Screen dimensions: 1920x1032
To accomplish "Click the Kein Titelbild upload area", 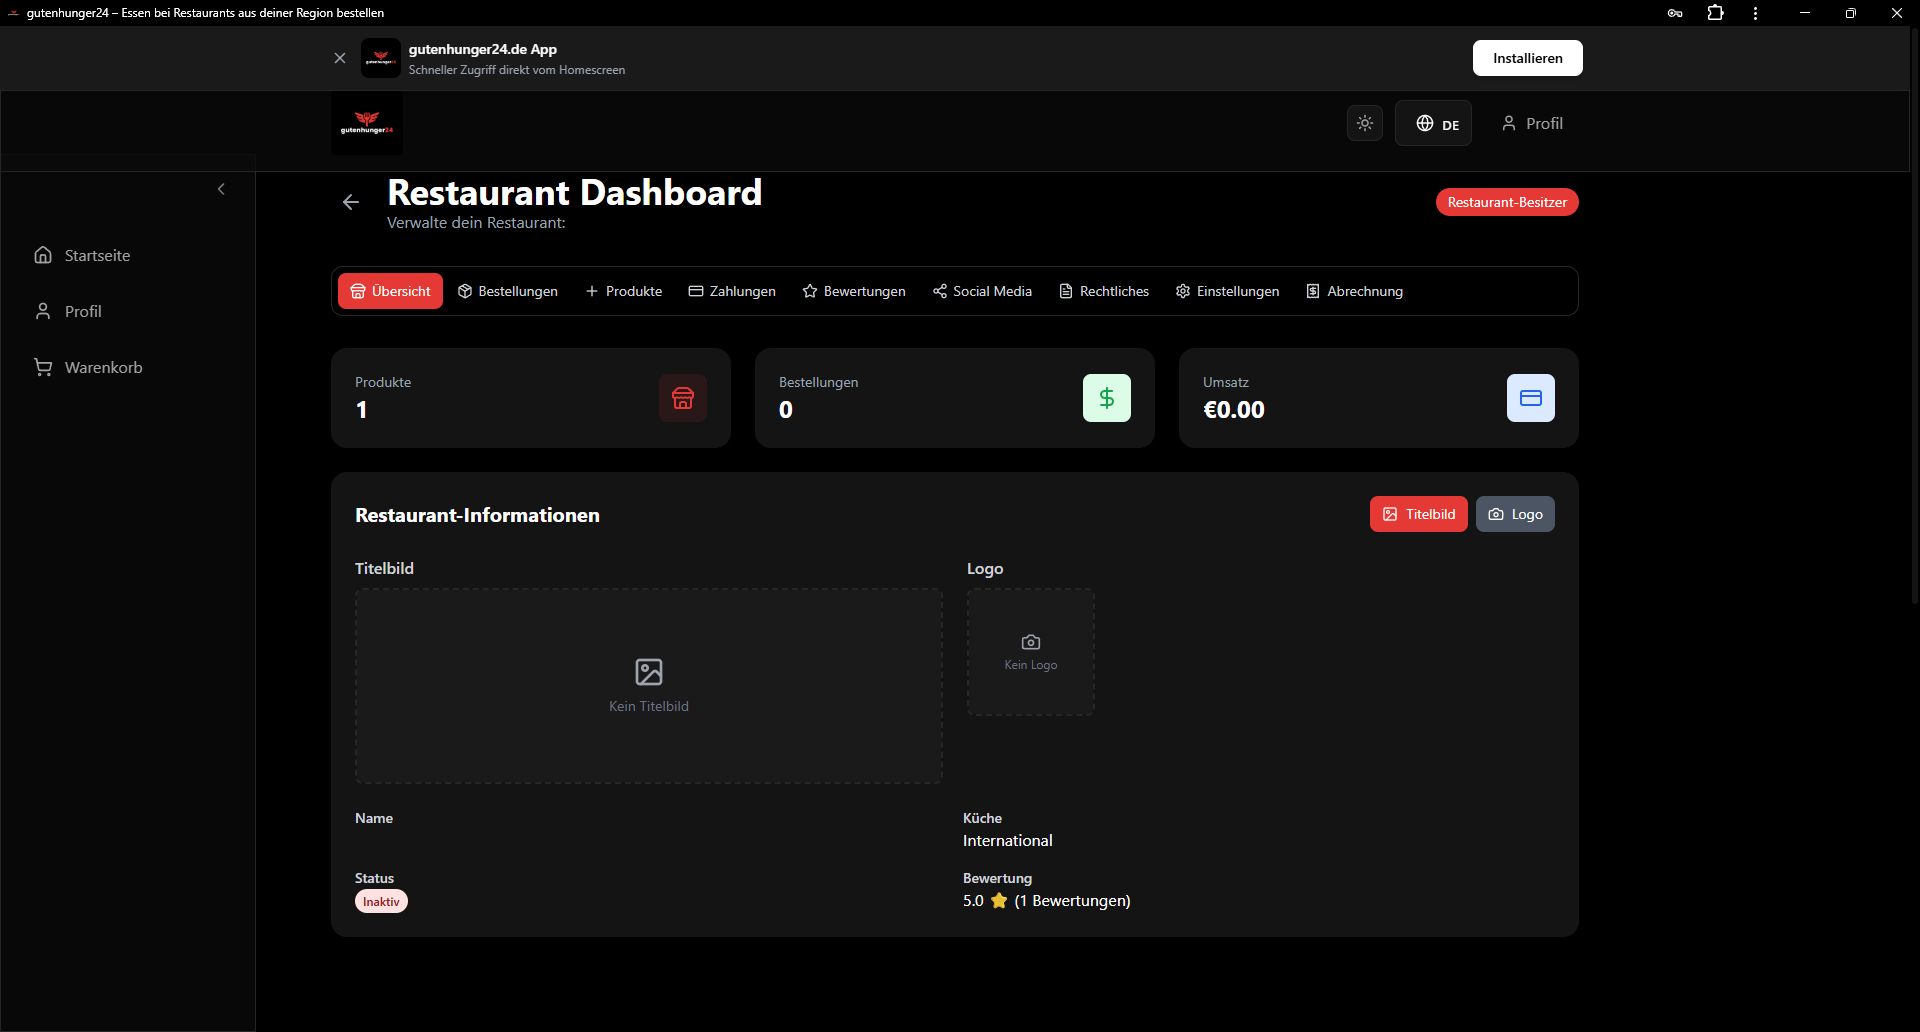I will [649, 686].
